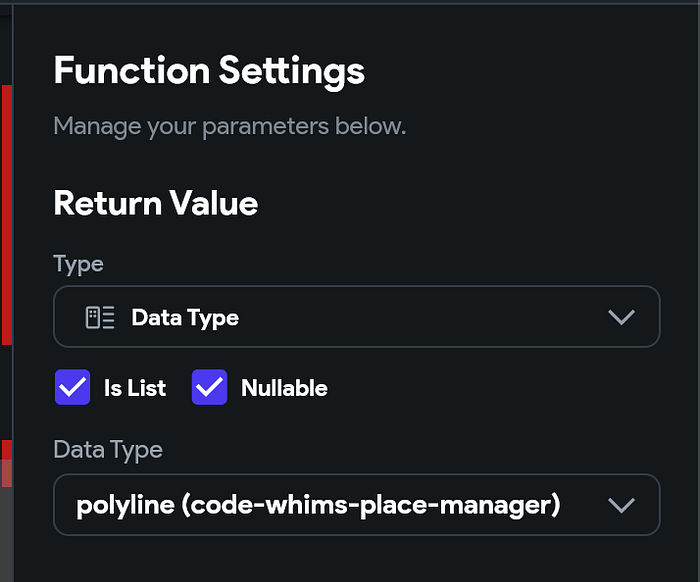Toggle using the 'Nullable' label text

click(284, 388)
